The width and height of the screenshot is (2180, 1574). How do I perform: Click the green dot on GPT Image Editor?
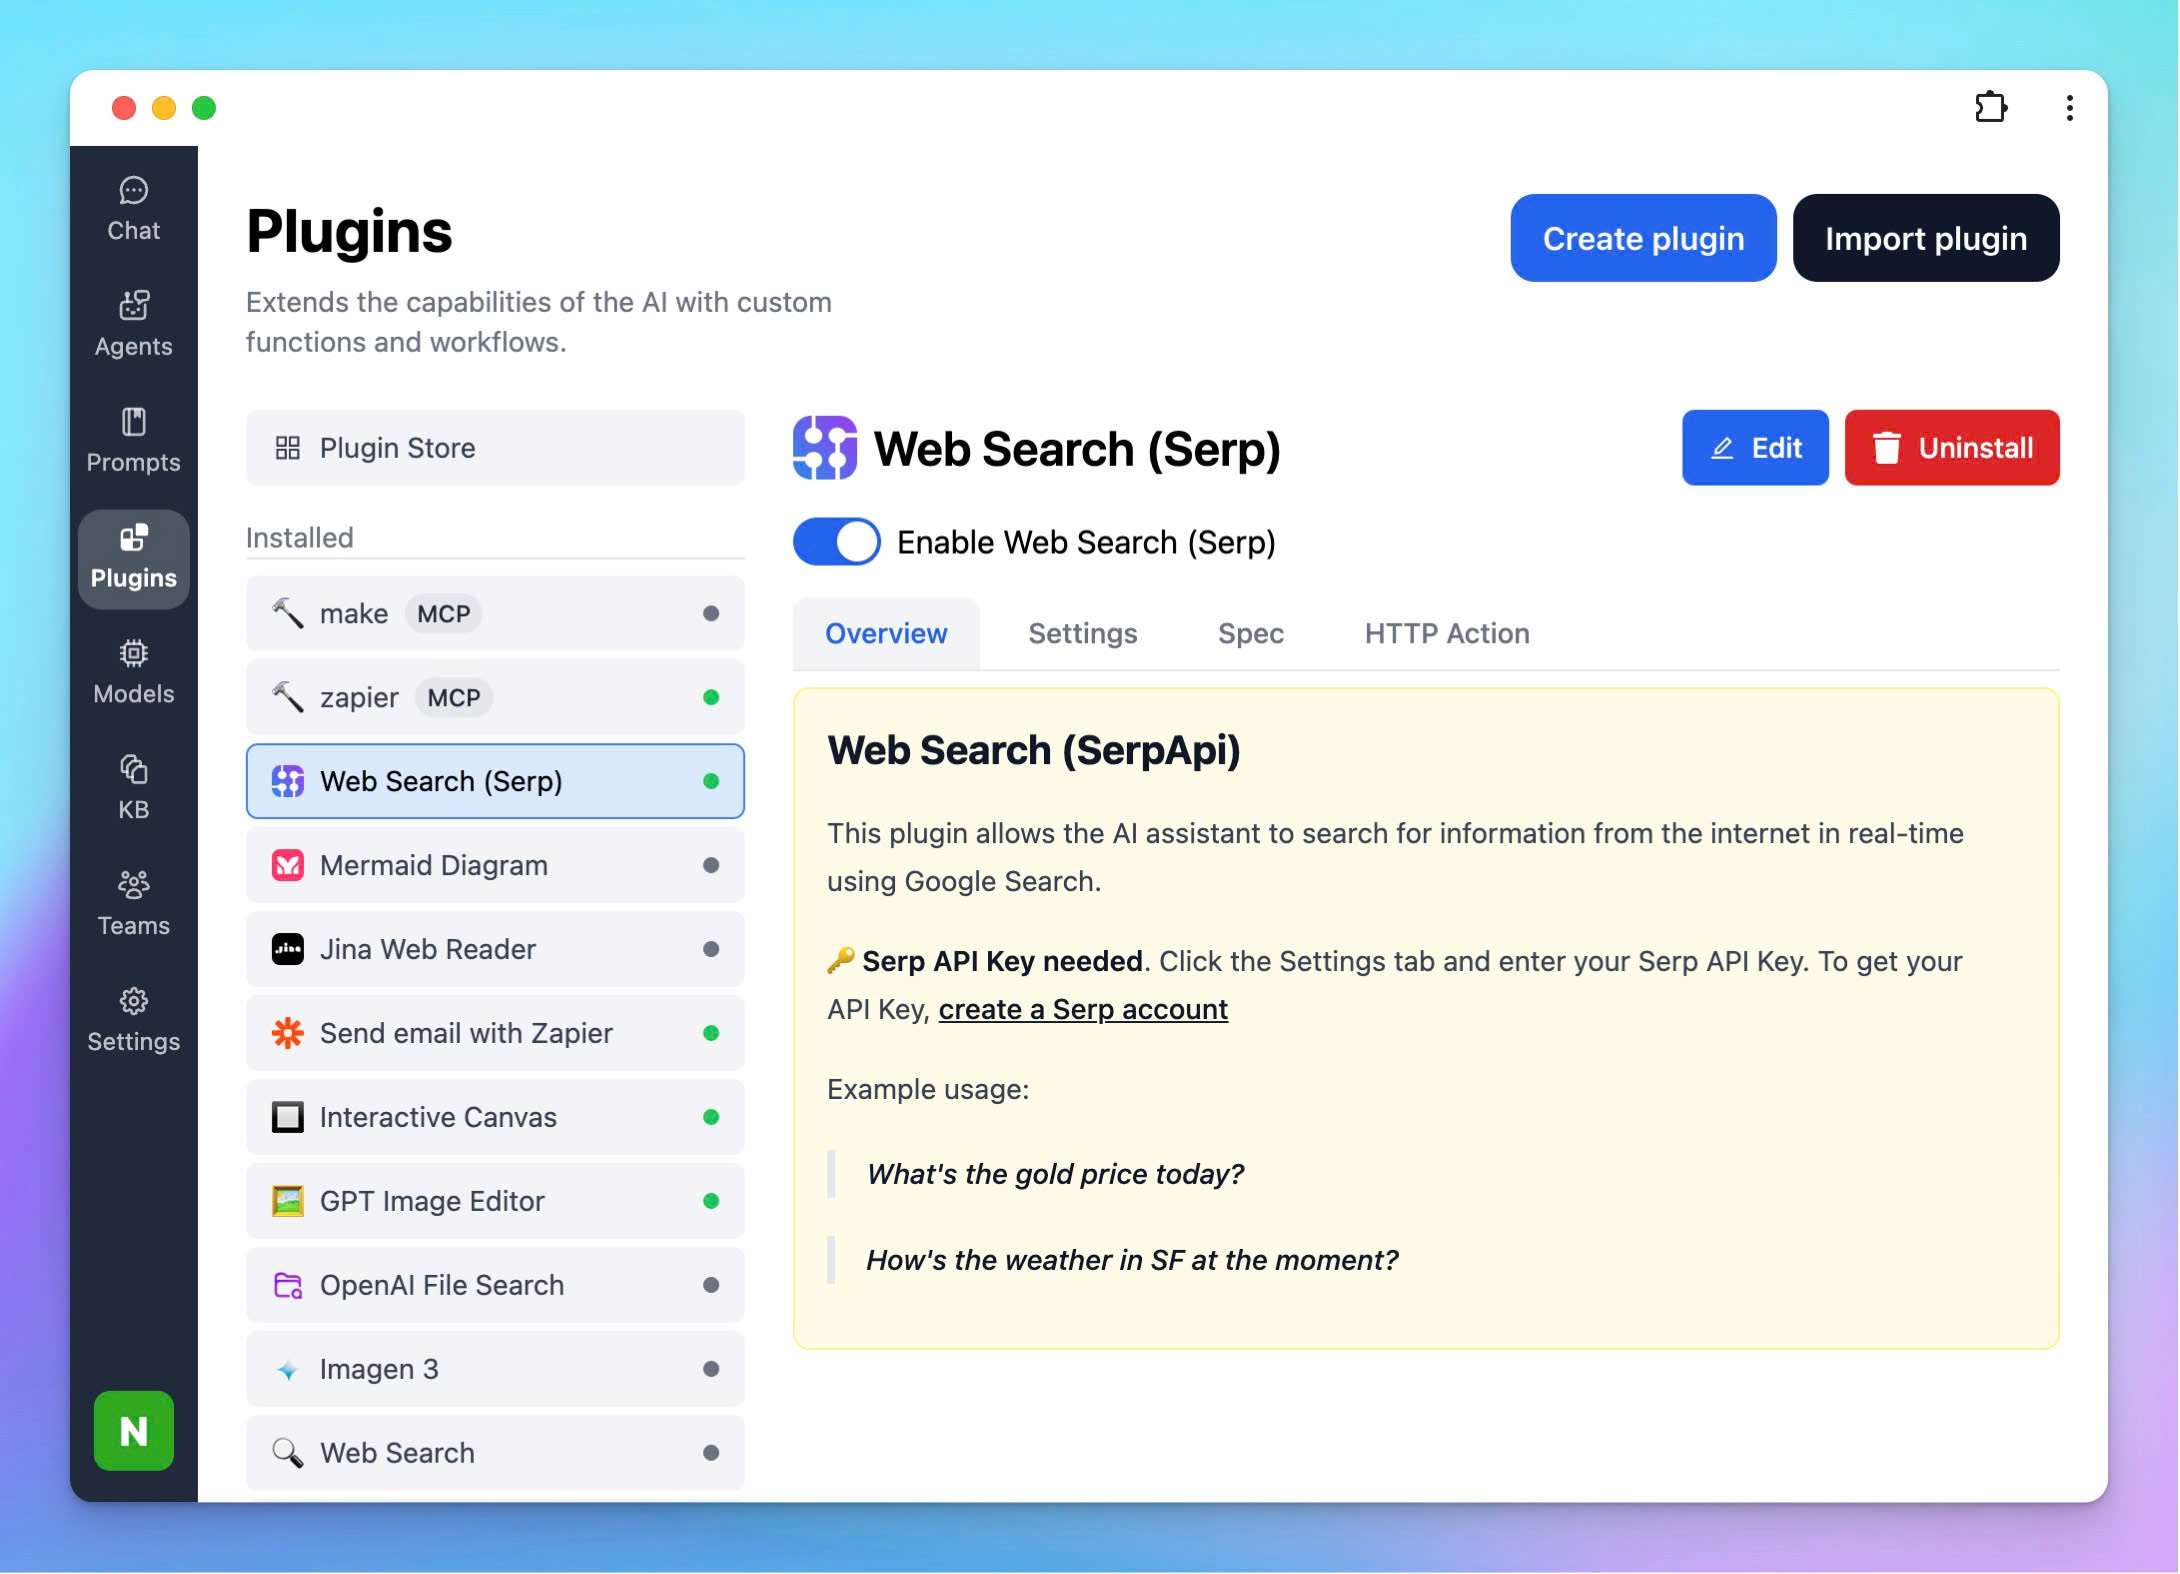[x=711, y=1201]
